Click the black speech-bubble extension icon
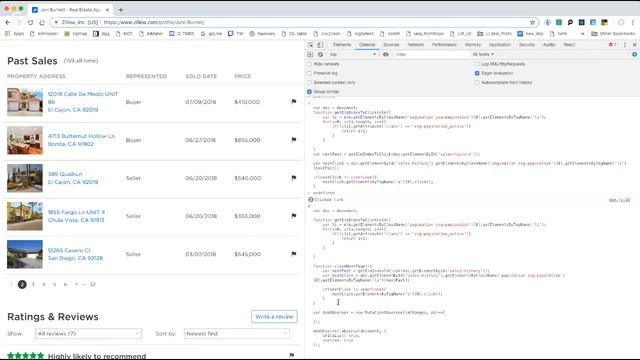The height and width of the screenshot is (360, 640). pyautogui.click(x=570, y=22)
